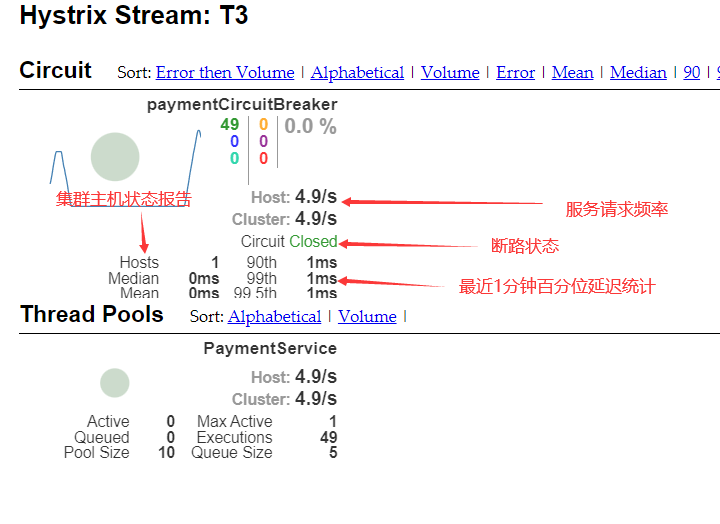Click the Median 0ms latency value
This screenshot has height=524, width=720.
tap(204, 279)
